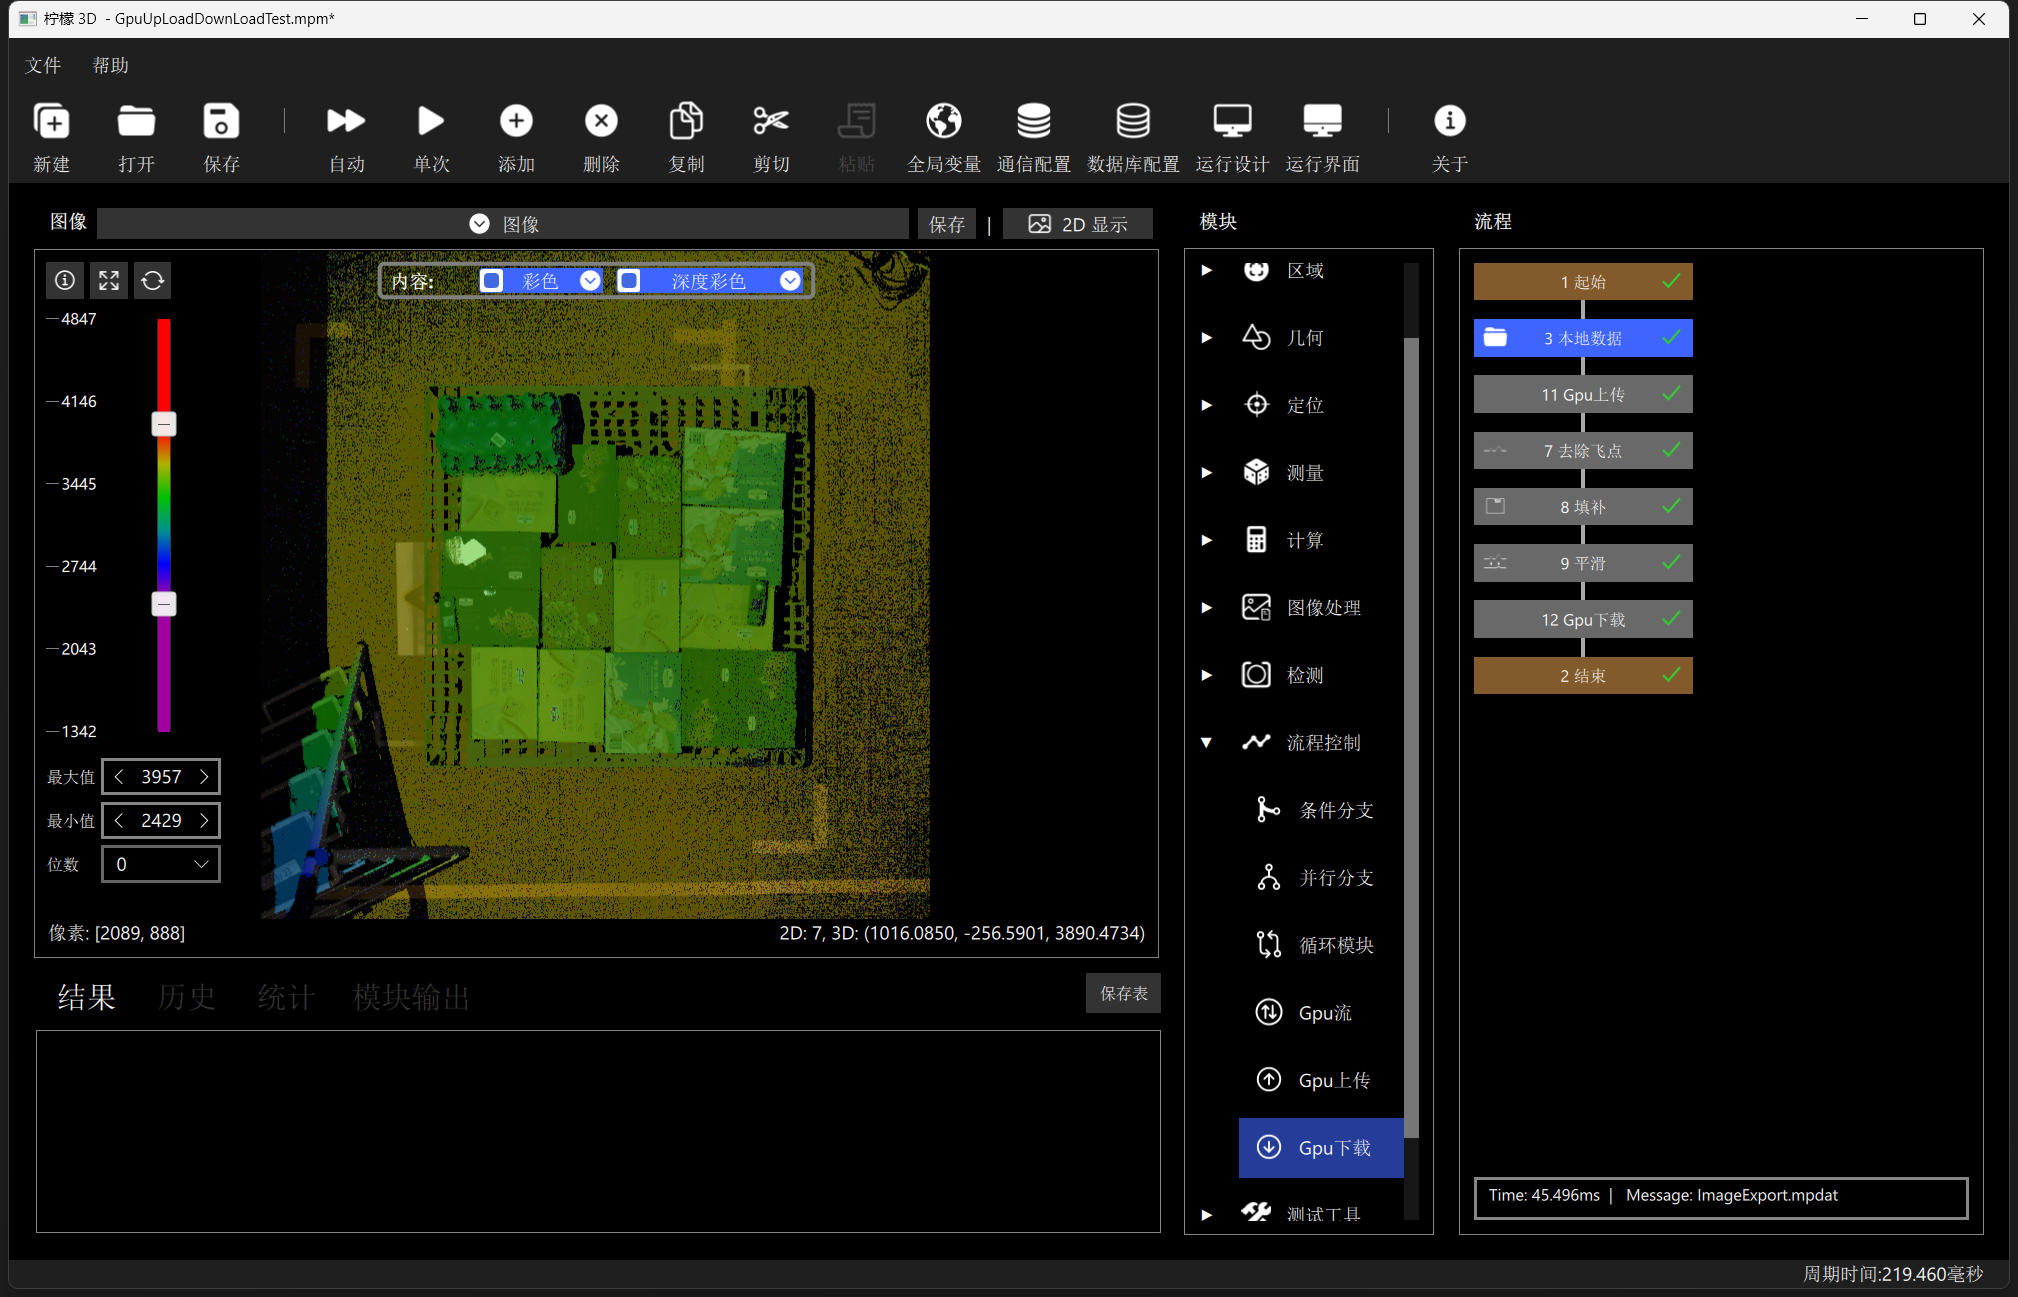Open 数据库配置 database config icon
The image size is (2018, 1297).
point(1133,121)
